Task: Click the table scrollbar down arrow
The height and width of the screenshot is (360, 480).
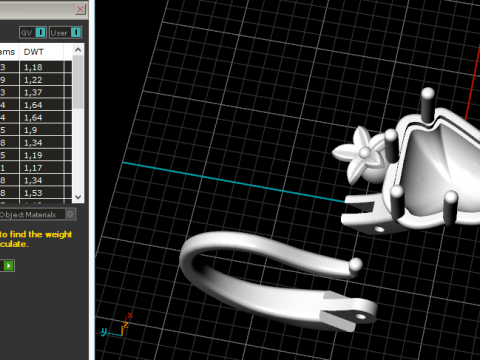Action: (78, 197)
